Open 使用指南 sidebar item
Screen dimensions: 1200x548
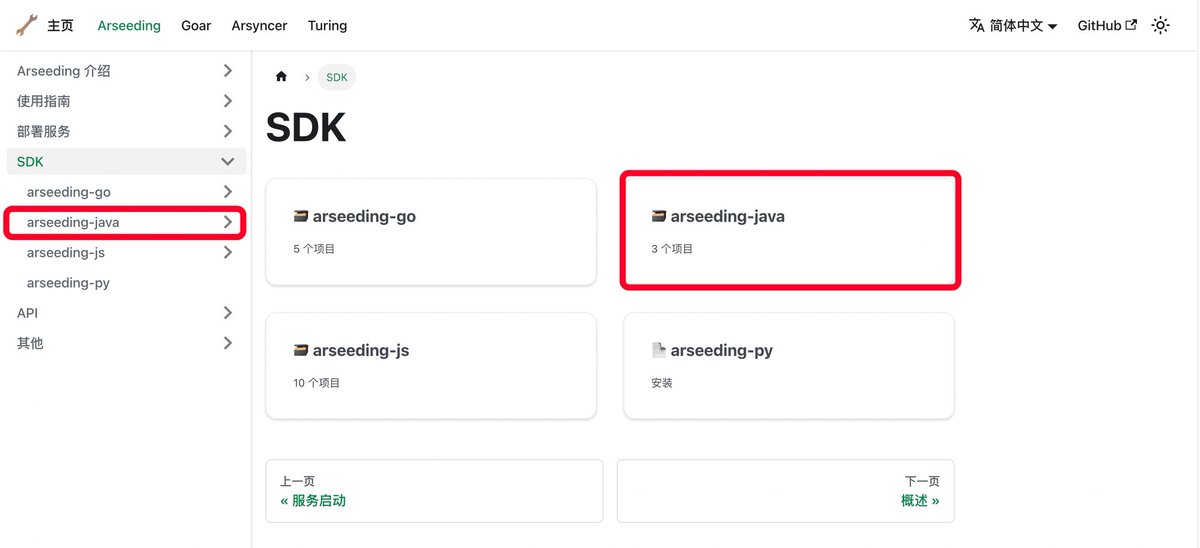(x=44, y=101)
